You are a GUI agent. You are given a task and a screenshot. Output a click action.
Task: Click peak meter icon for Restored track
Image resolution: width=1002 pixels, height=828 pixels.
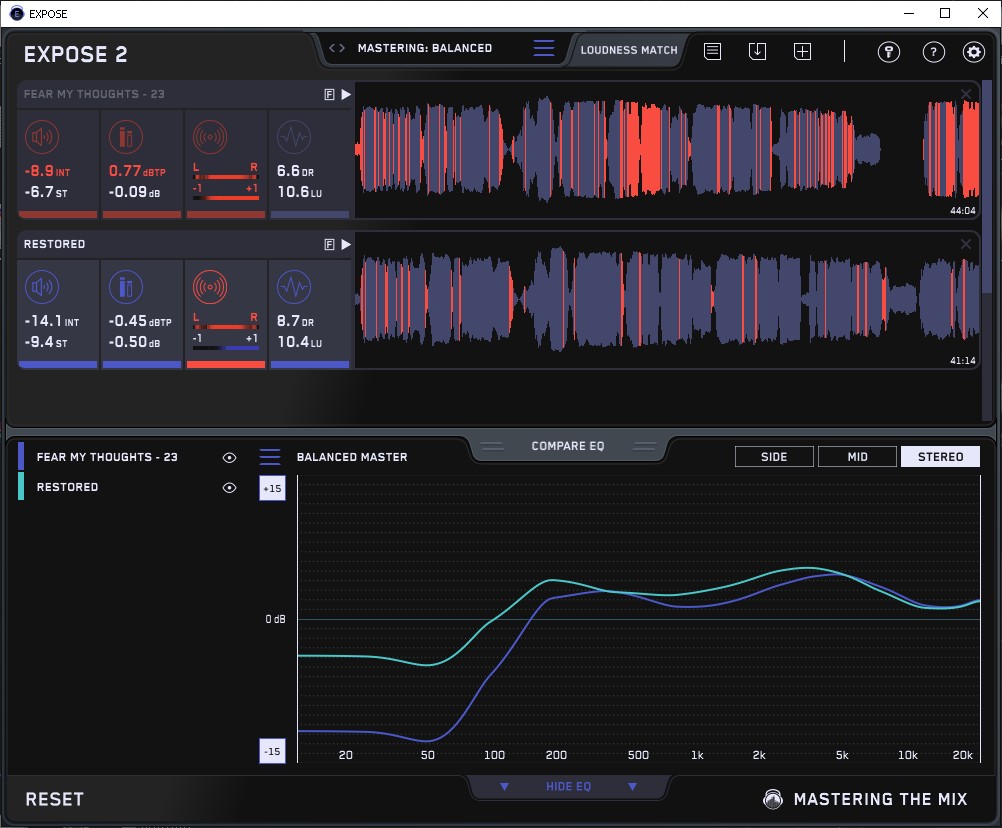point(126,287)
